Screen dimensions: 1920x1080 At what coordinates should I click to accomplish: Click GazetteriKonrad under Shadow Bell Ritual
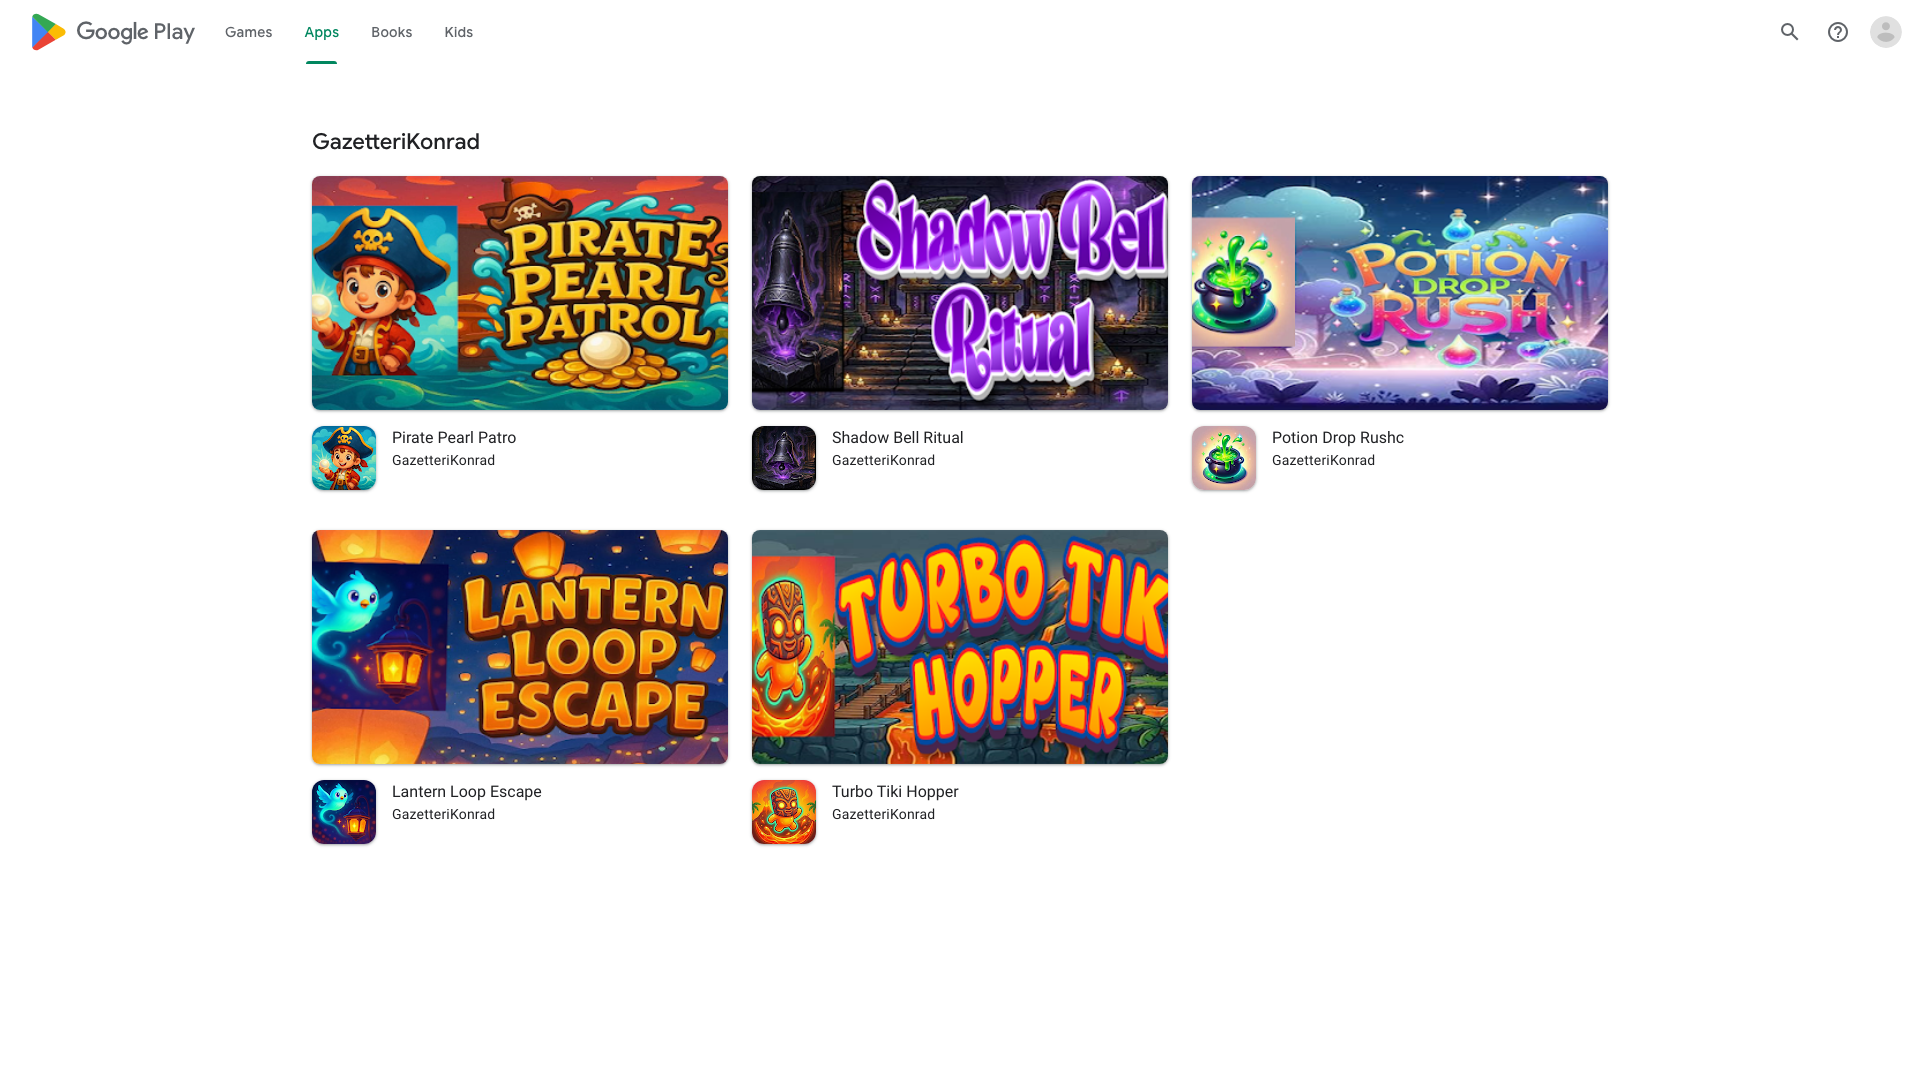coord(883,461)
